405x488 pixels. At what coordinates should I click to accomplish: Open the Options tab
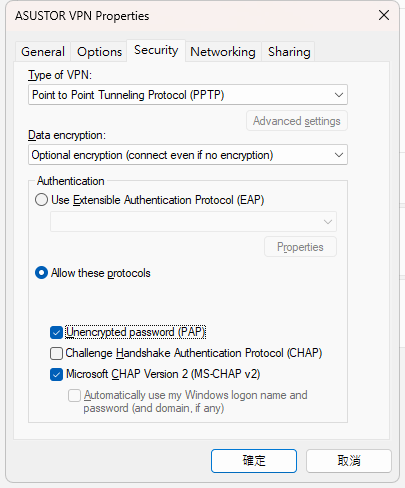(x=99, y=52)
